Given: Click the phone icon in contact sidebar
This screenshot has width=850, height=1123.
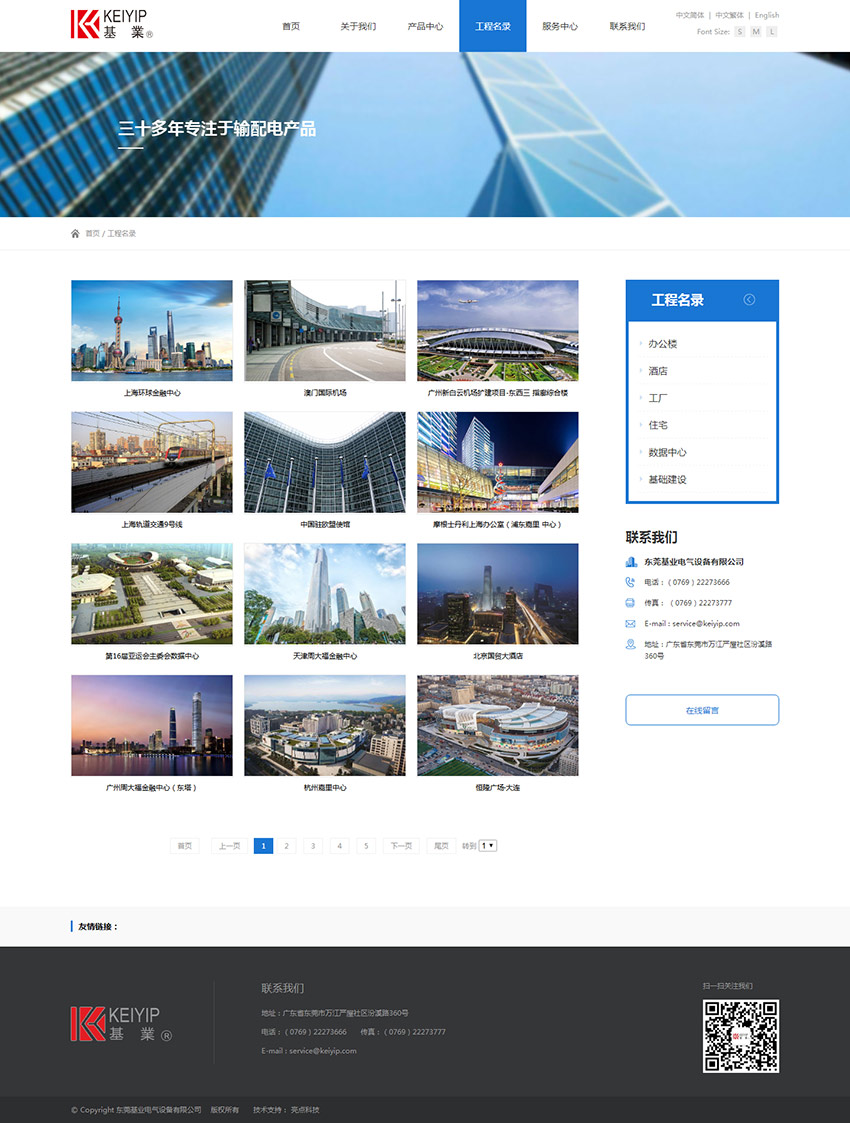Looking at the screenshot, I should pos(630,582).
